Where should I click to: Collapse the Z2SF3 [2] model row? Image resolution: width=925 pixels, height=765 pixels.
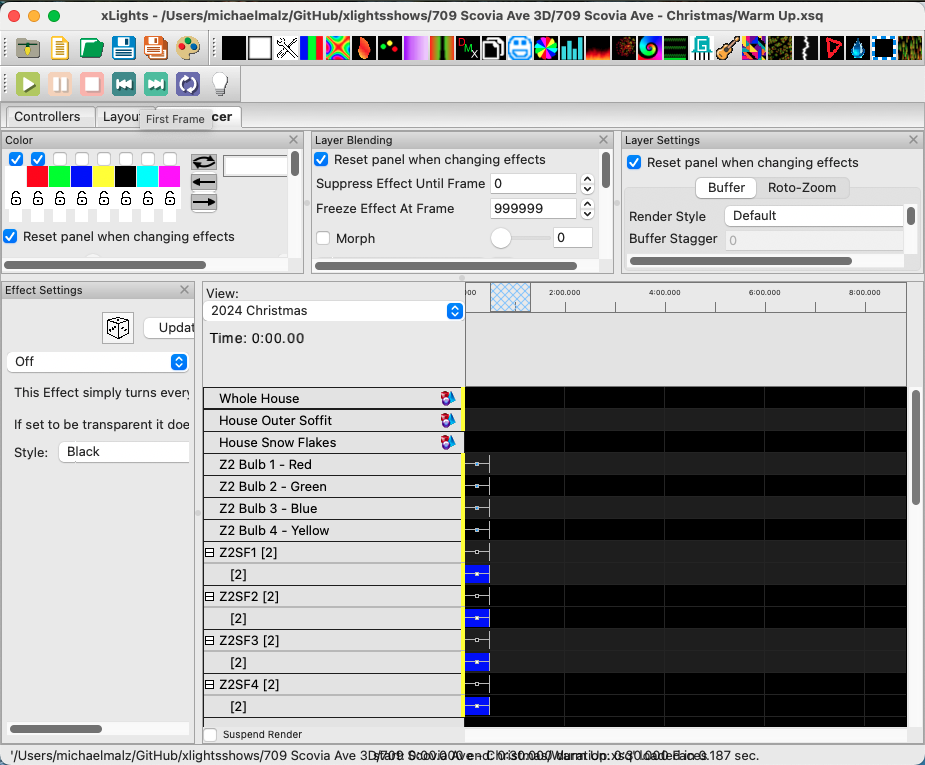point(209,641)
